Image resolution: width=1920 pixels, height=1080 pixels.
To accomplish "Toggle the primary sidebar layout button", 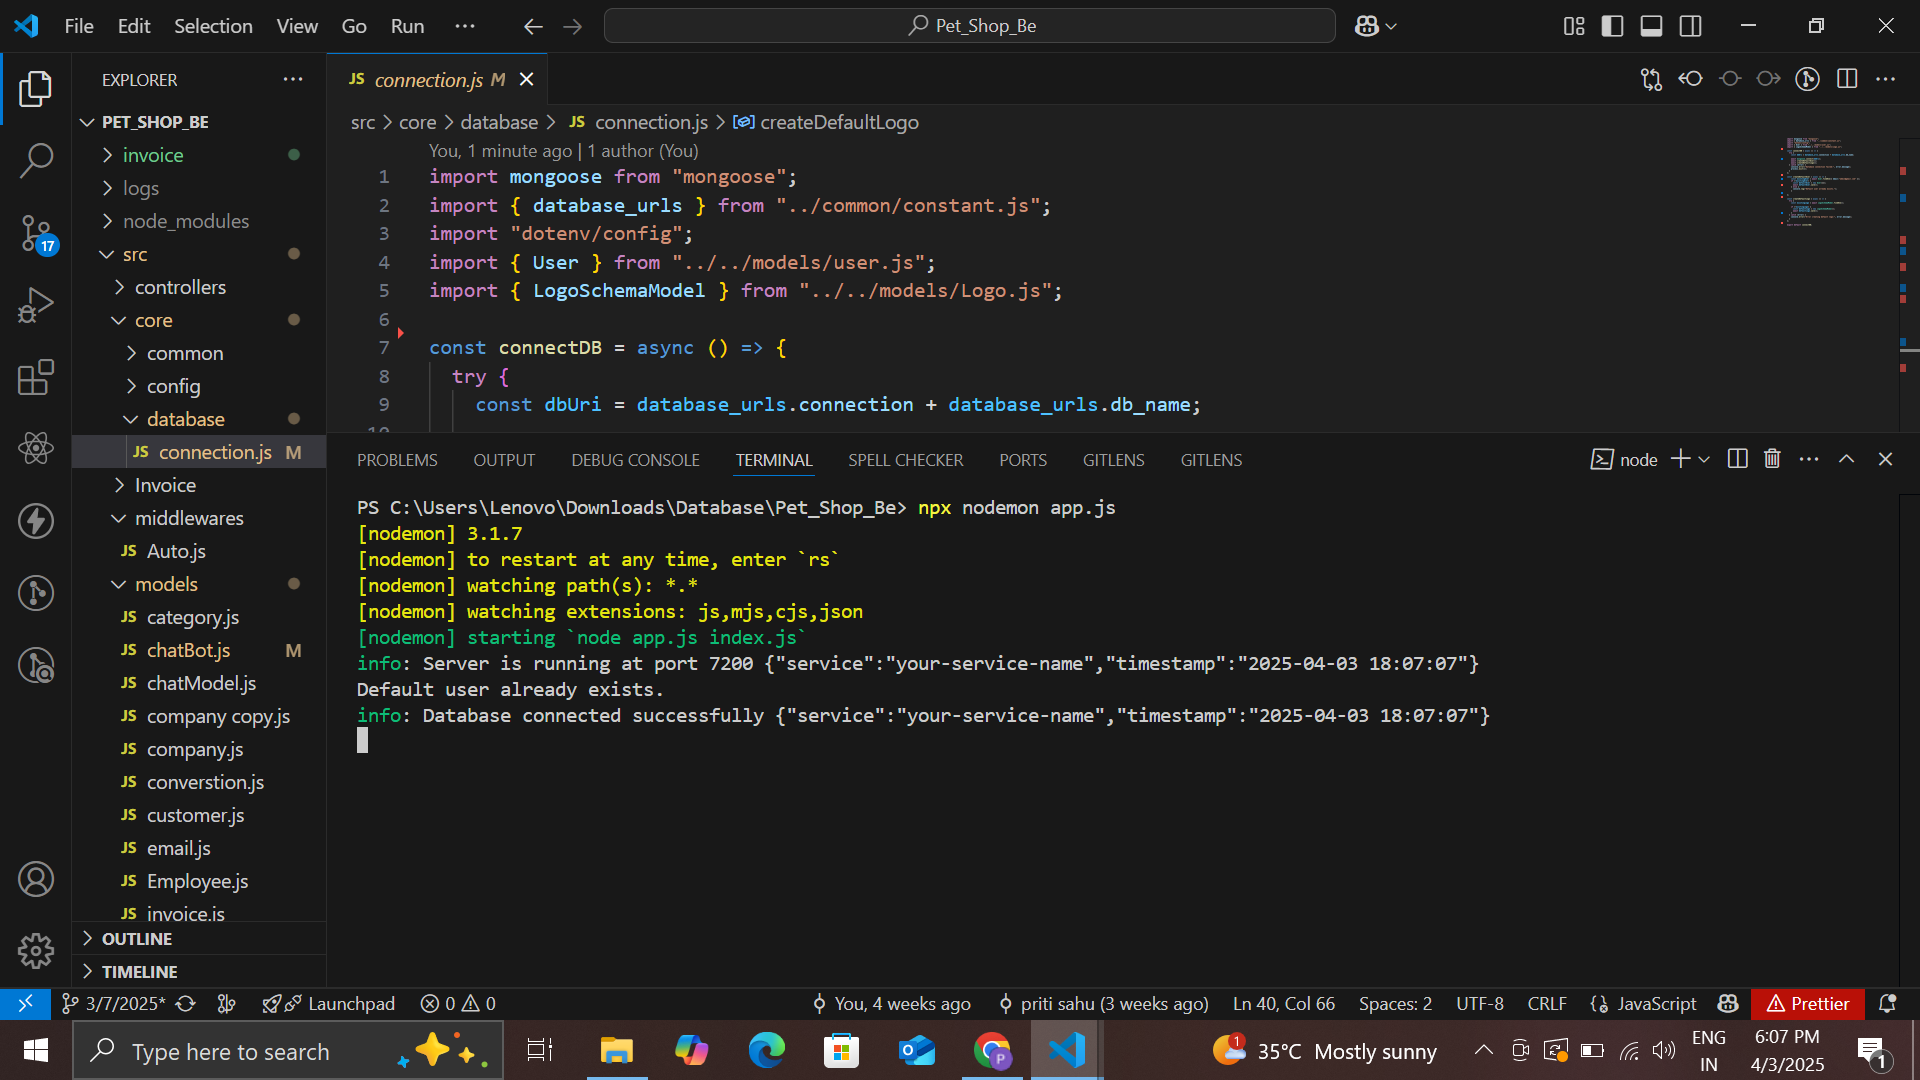I will 1612,26.
